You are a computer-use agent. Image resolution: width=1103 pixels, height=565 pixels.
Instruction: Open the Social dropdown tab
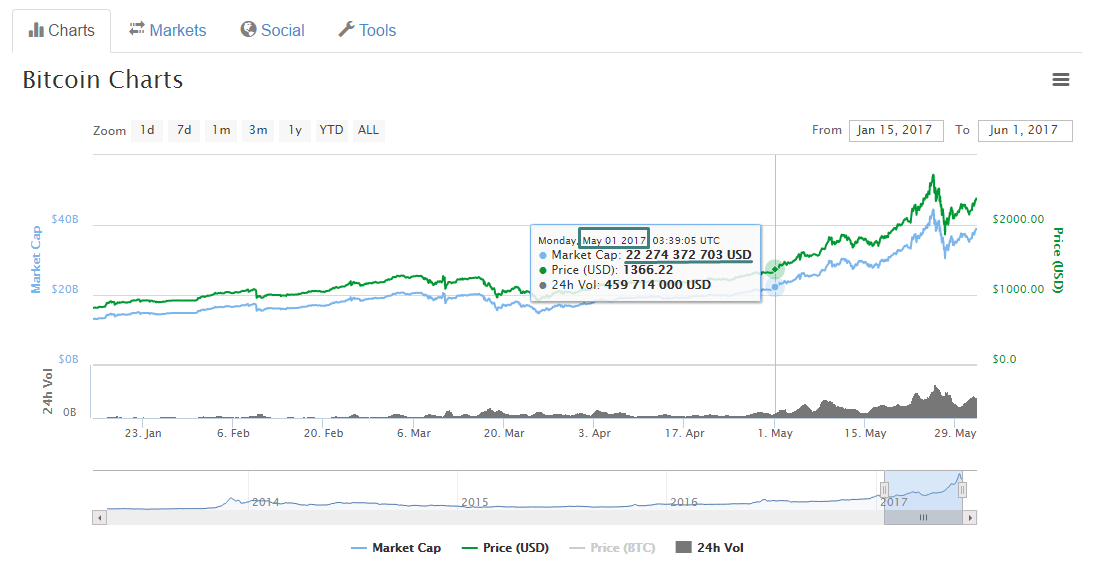pos(272,30)
